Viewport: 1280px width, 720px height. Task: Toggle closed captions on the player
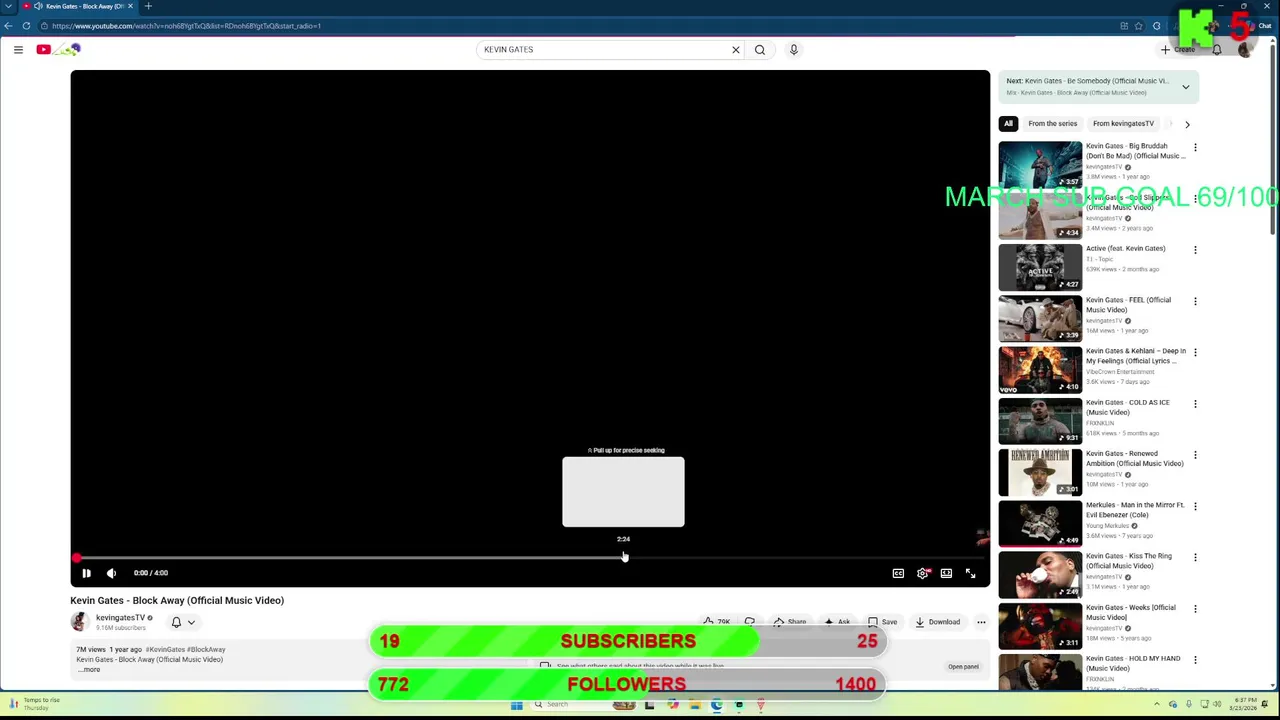898,573
